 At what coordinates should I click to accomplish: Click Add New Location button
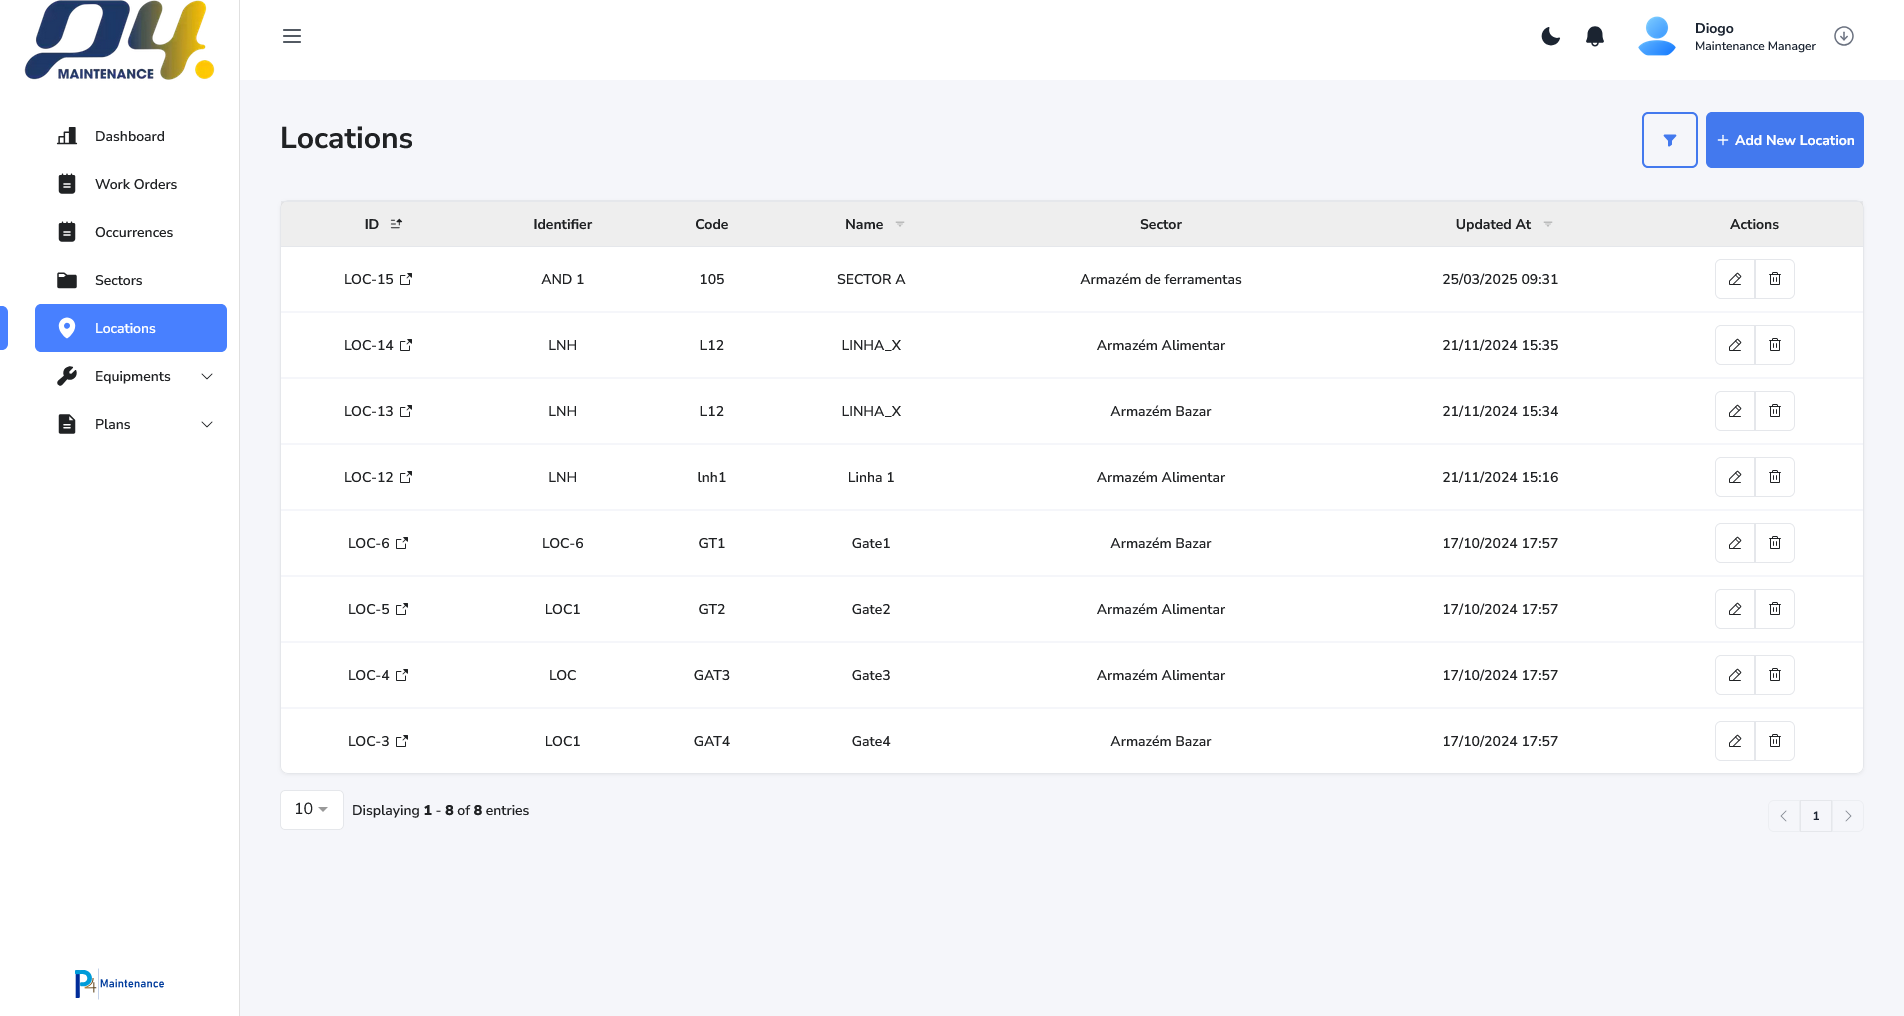(1785, 140)
